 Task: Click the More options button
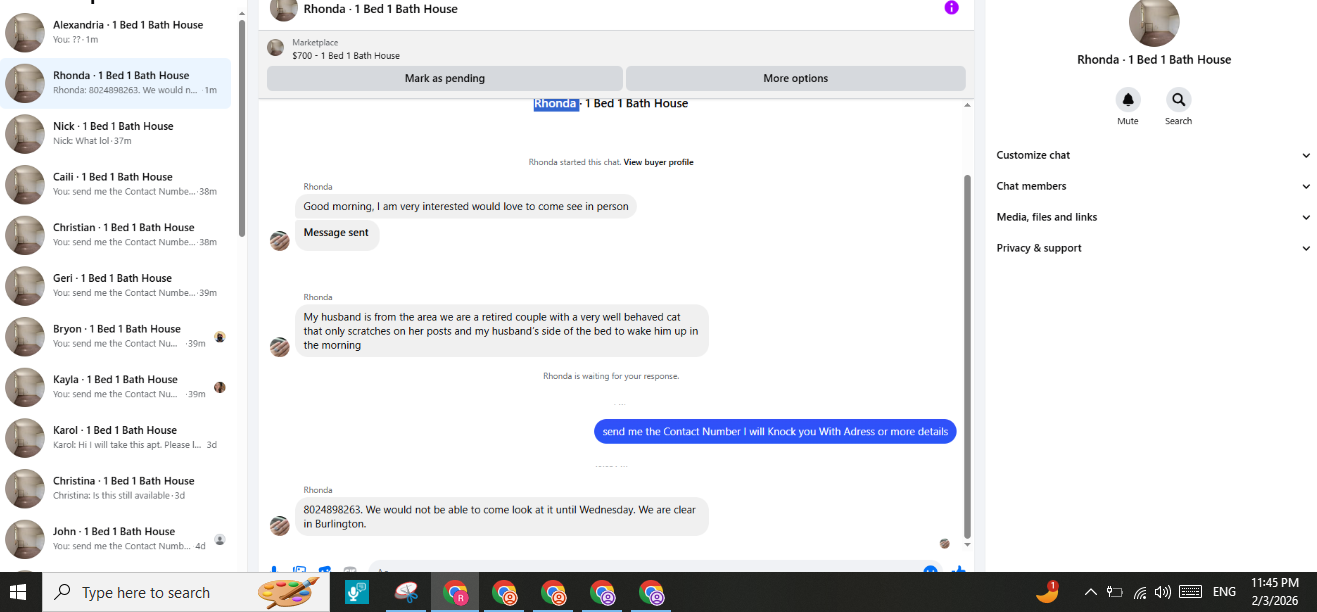point(796,78)
